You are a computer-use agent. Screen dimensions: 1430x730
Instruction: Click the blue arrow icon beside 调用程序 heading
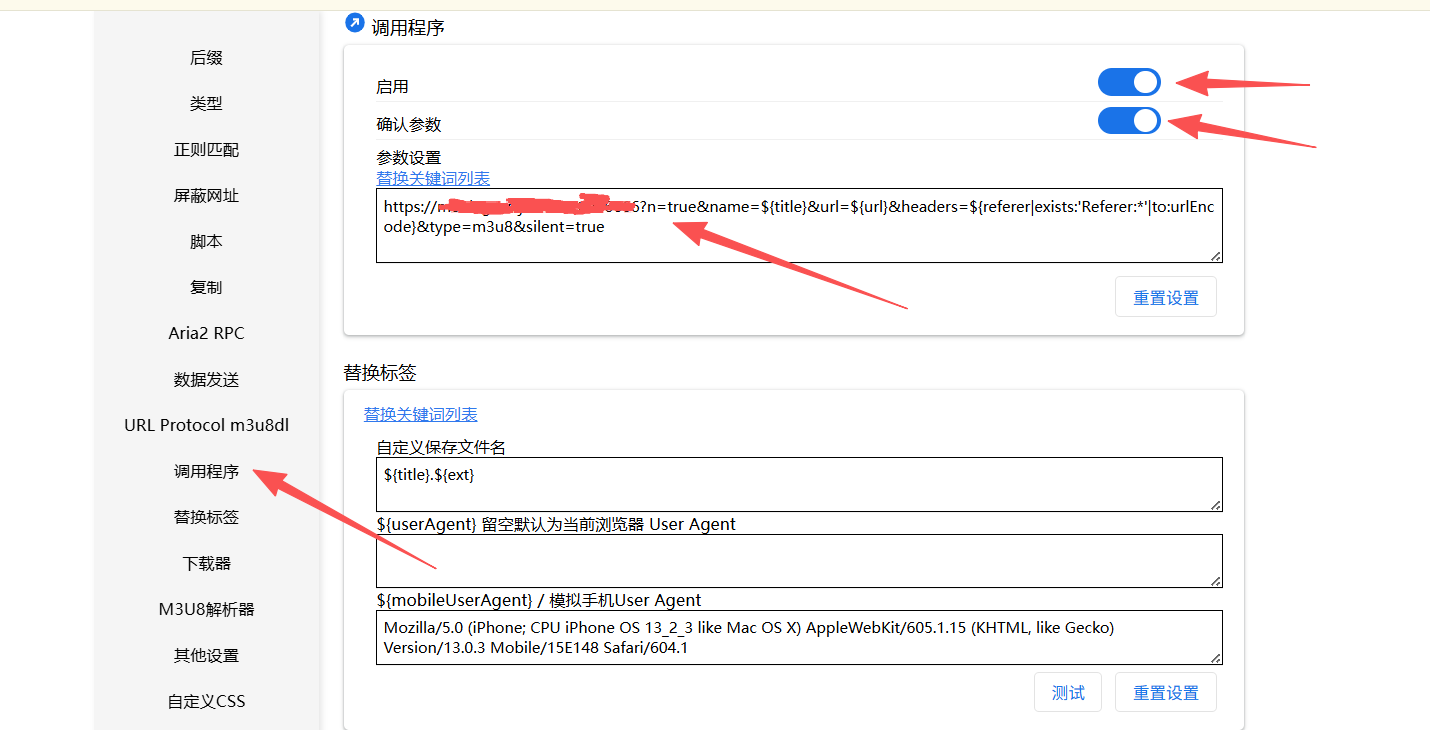pos(354,23)
